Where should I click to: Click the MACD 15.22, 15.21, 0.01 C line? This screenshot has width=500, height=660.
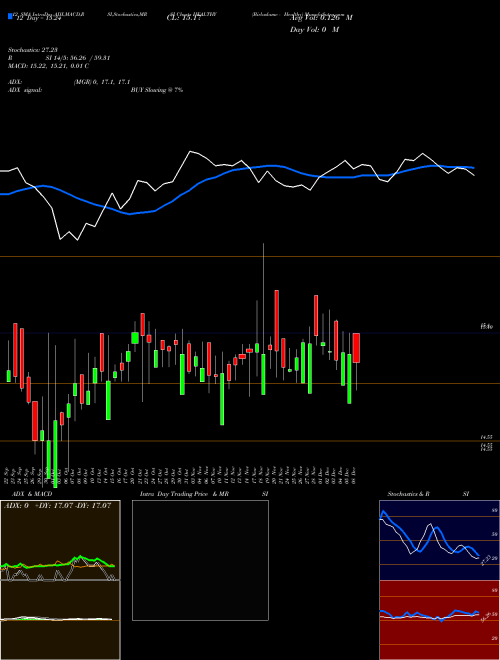click(x=49, y=66)
